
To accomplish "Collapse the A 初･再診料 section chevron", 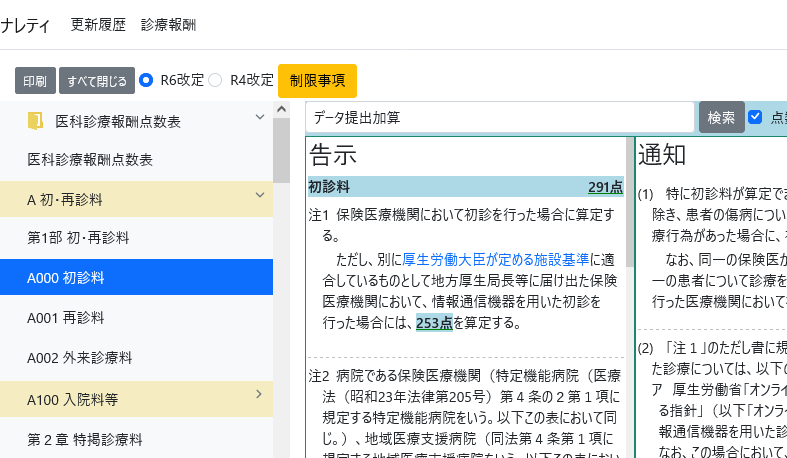I will (x=259, y=196).
